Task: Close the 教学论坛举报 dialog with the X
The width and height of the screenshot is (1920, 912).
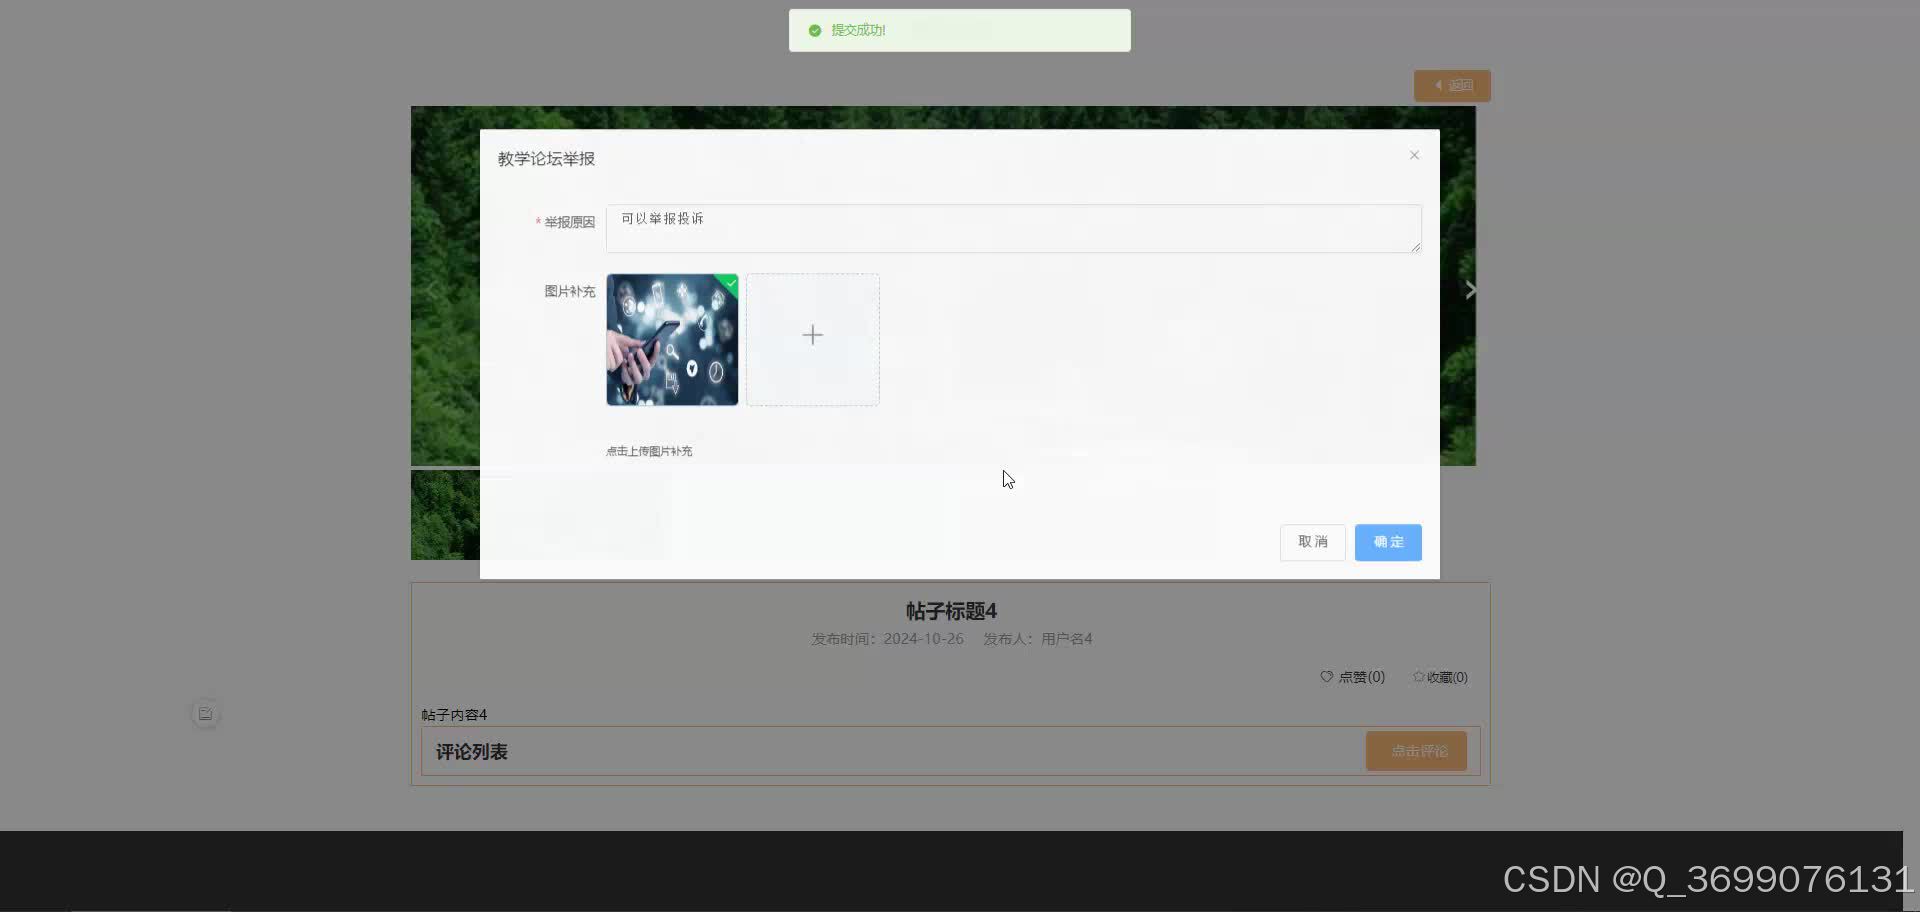Action: pyautogui.click(x=1414, y=155)
